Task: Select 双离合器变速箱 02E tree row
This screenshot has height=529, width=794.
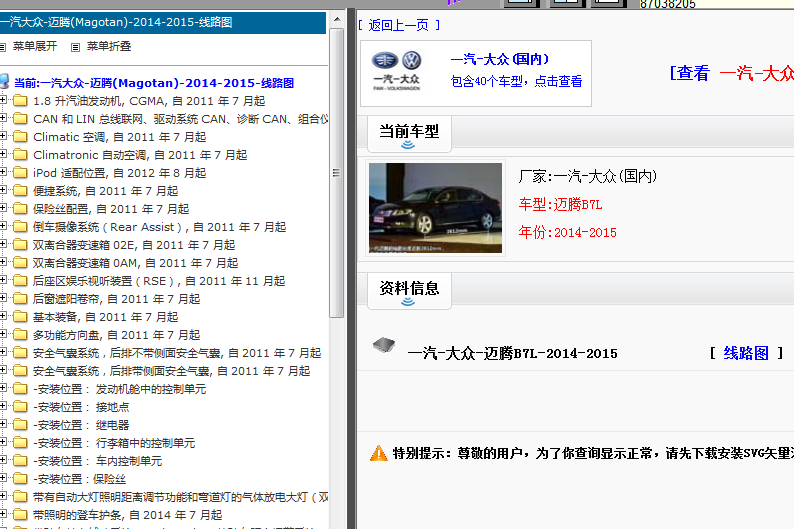Action: tap(134, 245)
